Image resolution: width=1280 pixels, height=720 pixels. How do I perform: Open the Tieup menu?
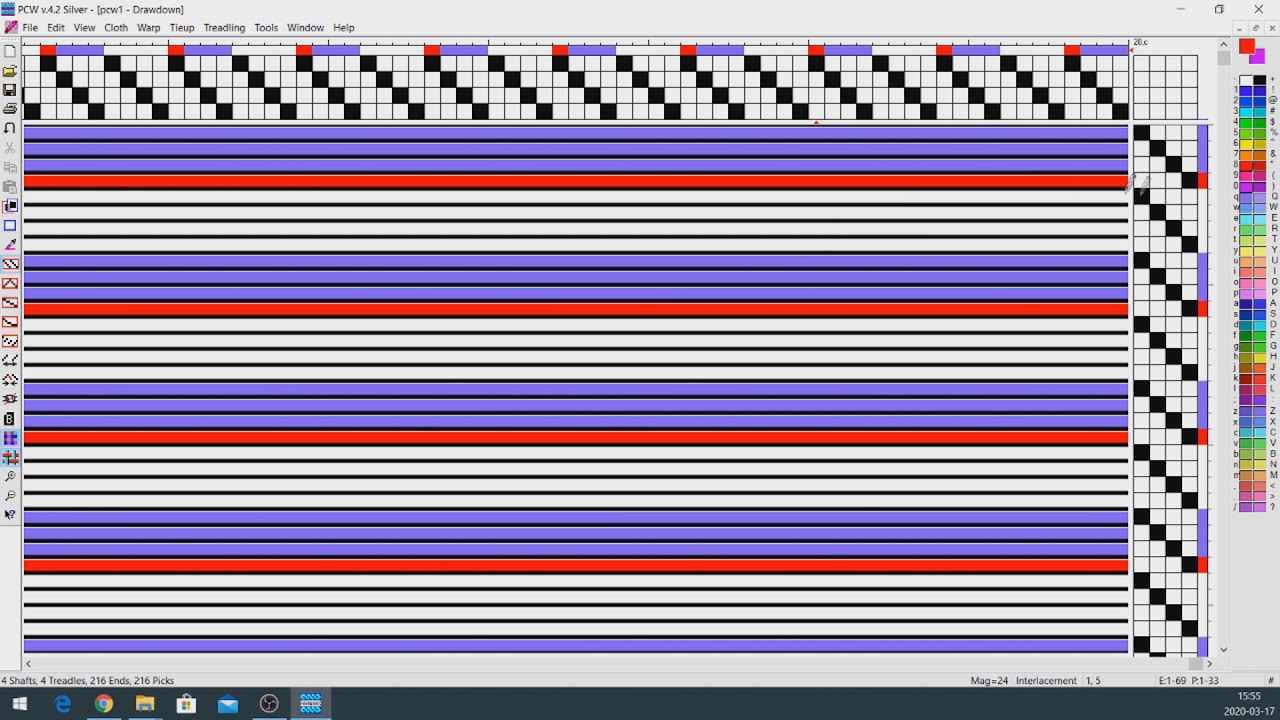click(182, 28)
